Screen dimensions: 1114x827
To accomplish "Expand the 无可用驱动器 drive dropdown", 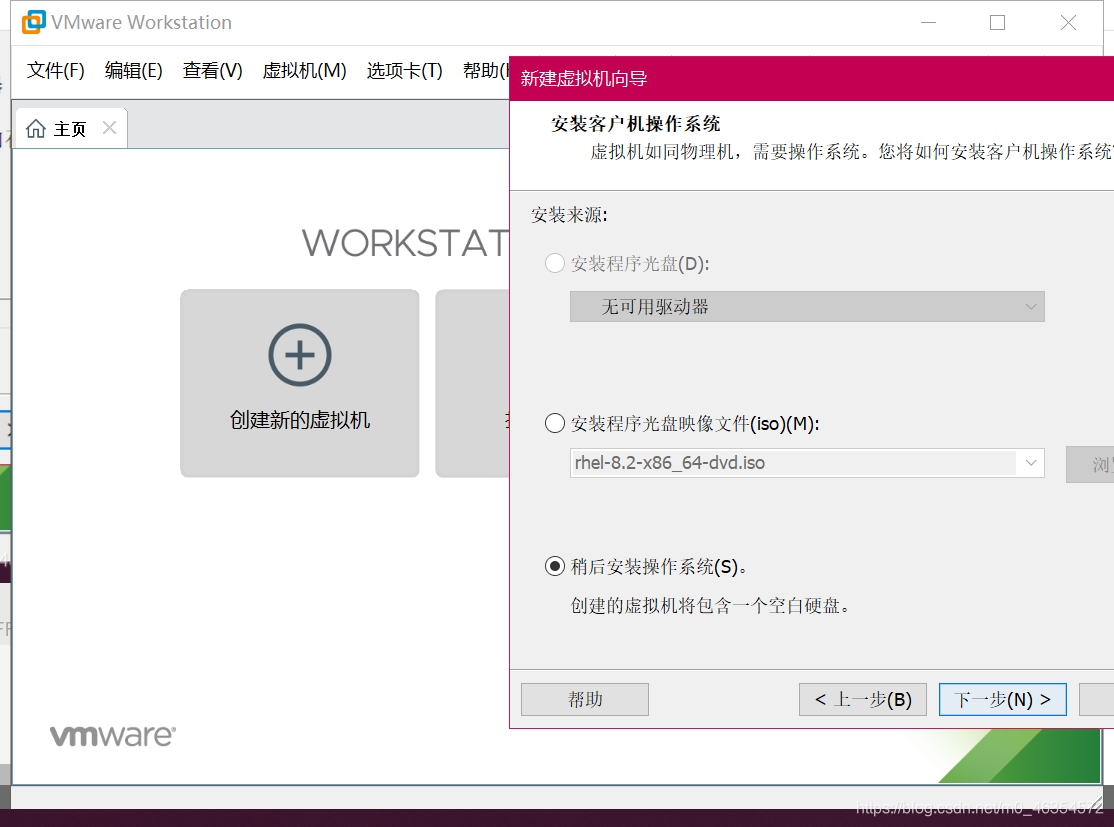I will [x=807, y=307].
